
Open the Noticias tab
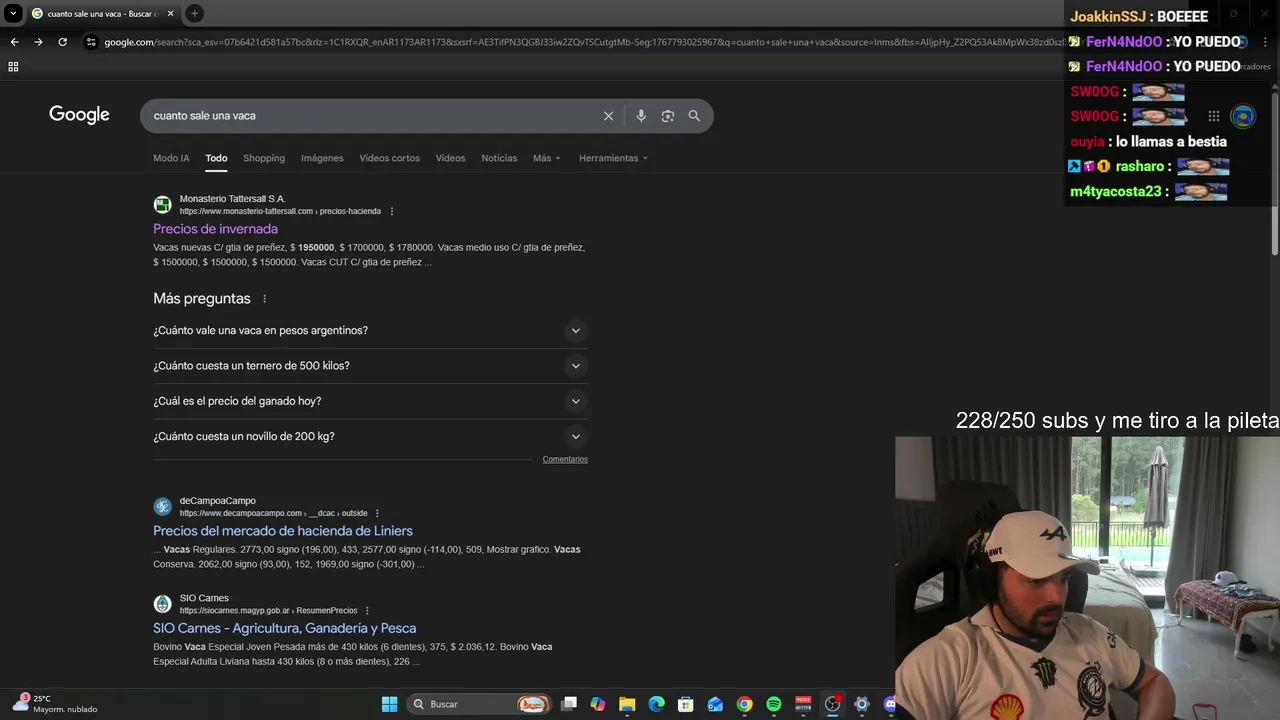[x=499, y=158]
